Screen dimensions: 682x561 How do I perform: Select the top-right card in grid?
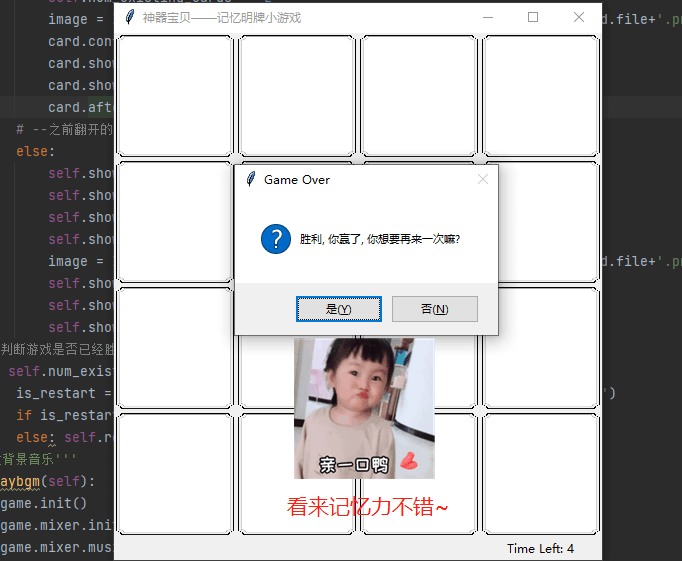click(541, 96)
